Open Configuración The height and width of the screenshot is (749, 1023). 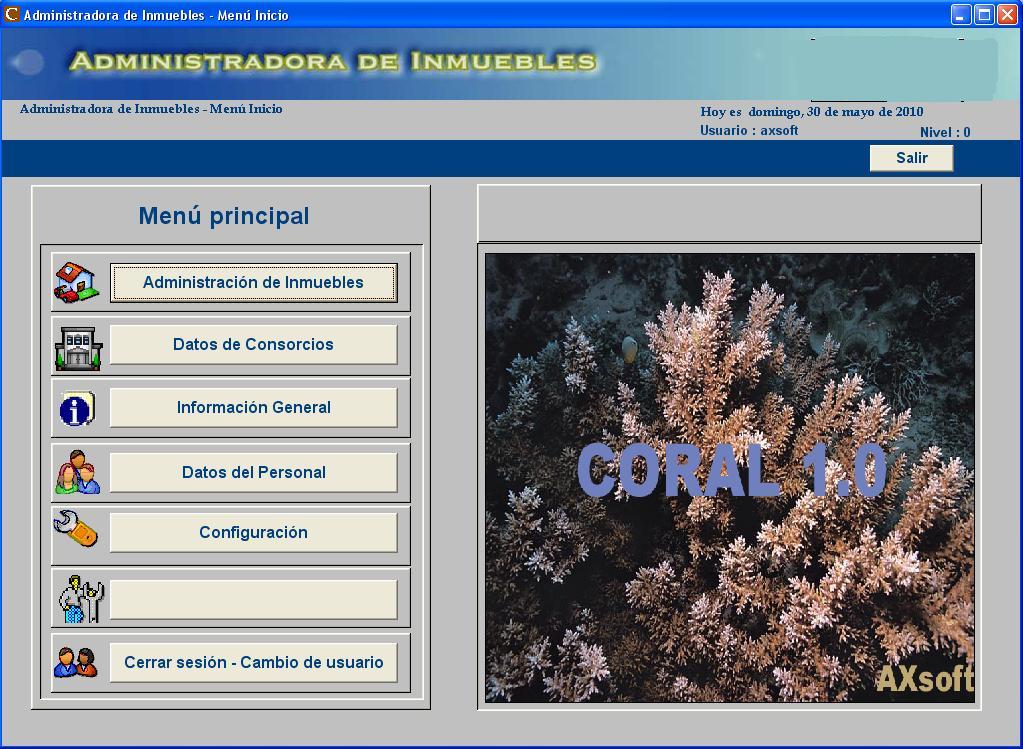tap(253, 532)
